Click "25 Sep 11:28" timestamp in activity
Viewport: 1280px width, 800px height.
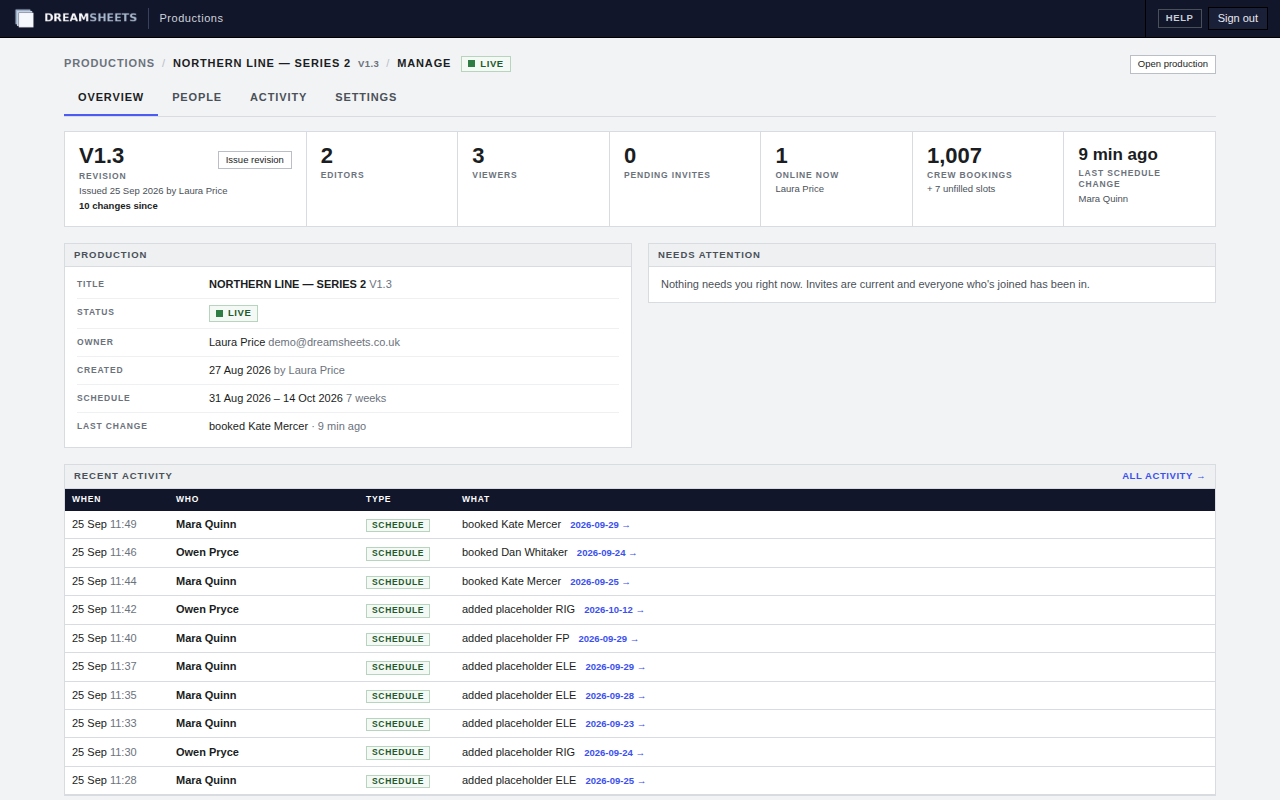click(x=104, y=780)
